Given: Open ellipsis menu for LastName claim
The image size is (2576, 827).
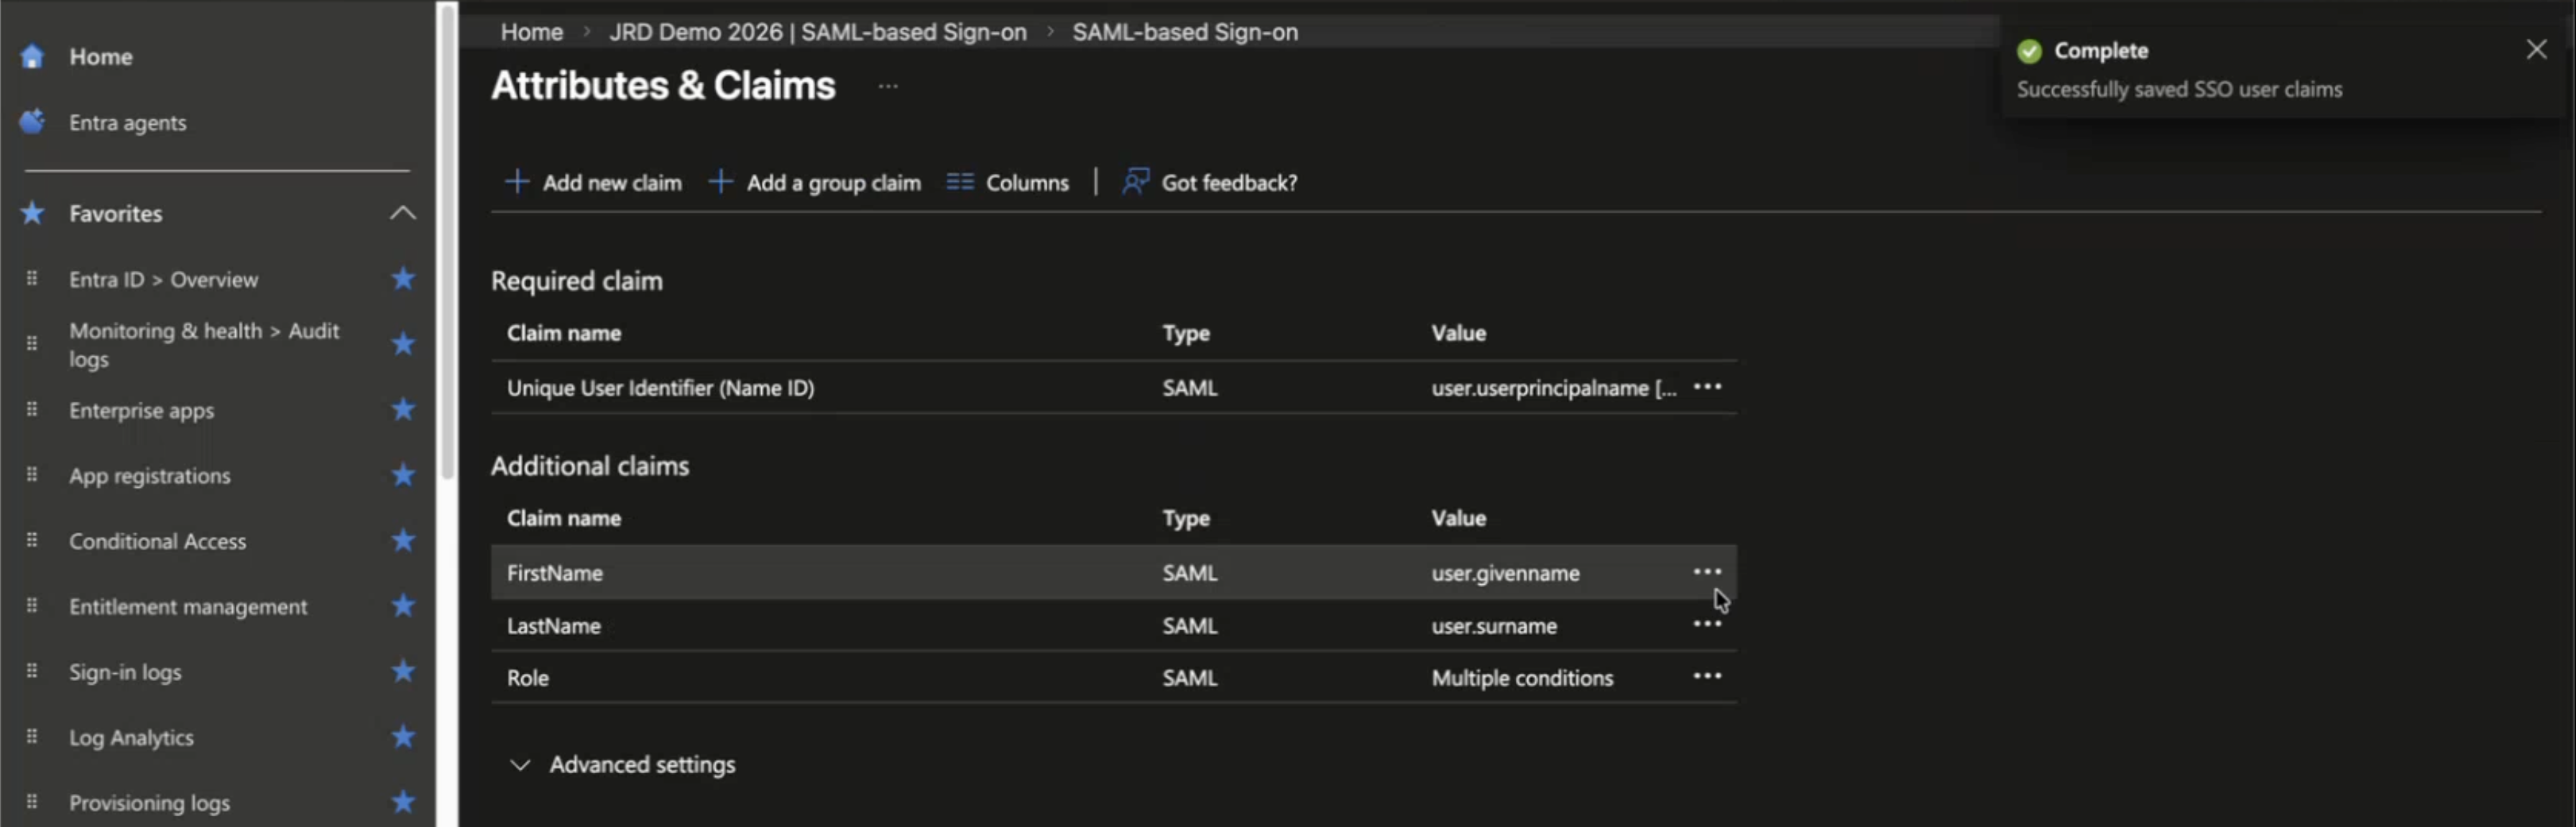Looking at the screenshot, I should pos(1707,624).
